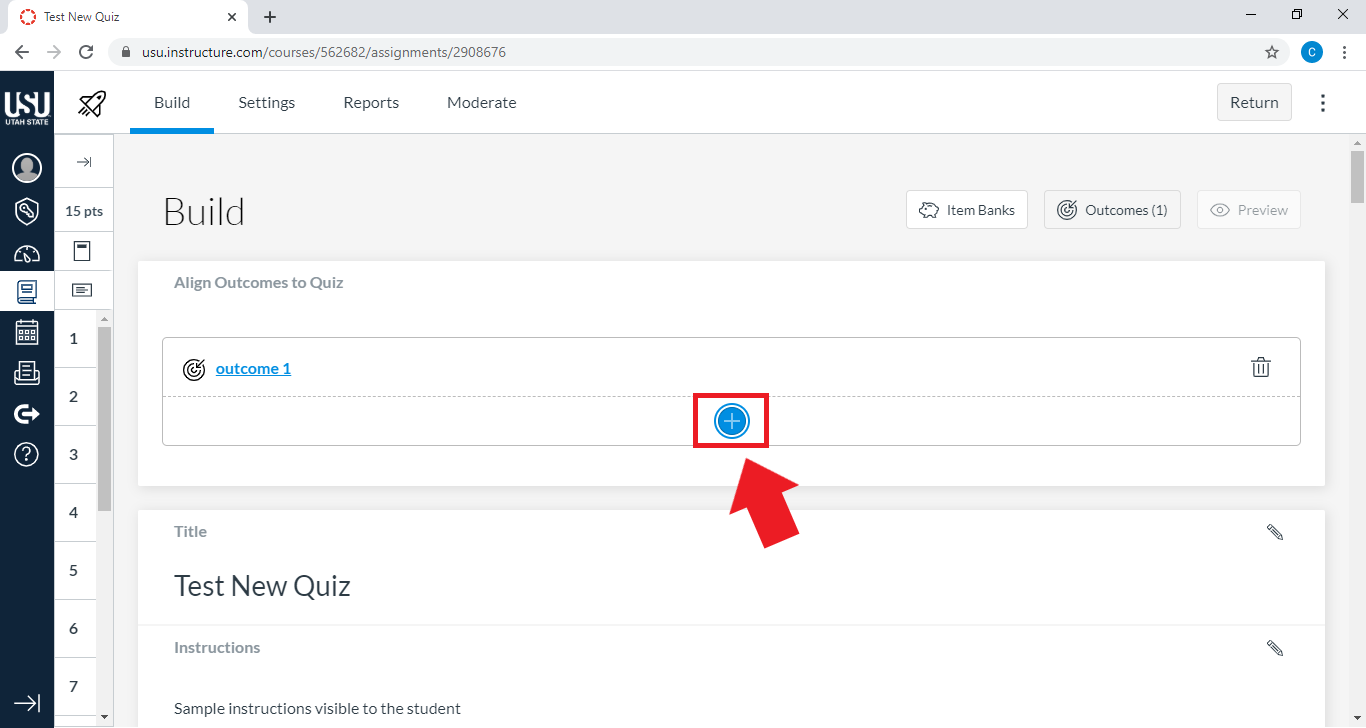Open the account profile avatar
Image resolution: width=1366 pixels, height=728 pixels.
pos(27,168)
